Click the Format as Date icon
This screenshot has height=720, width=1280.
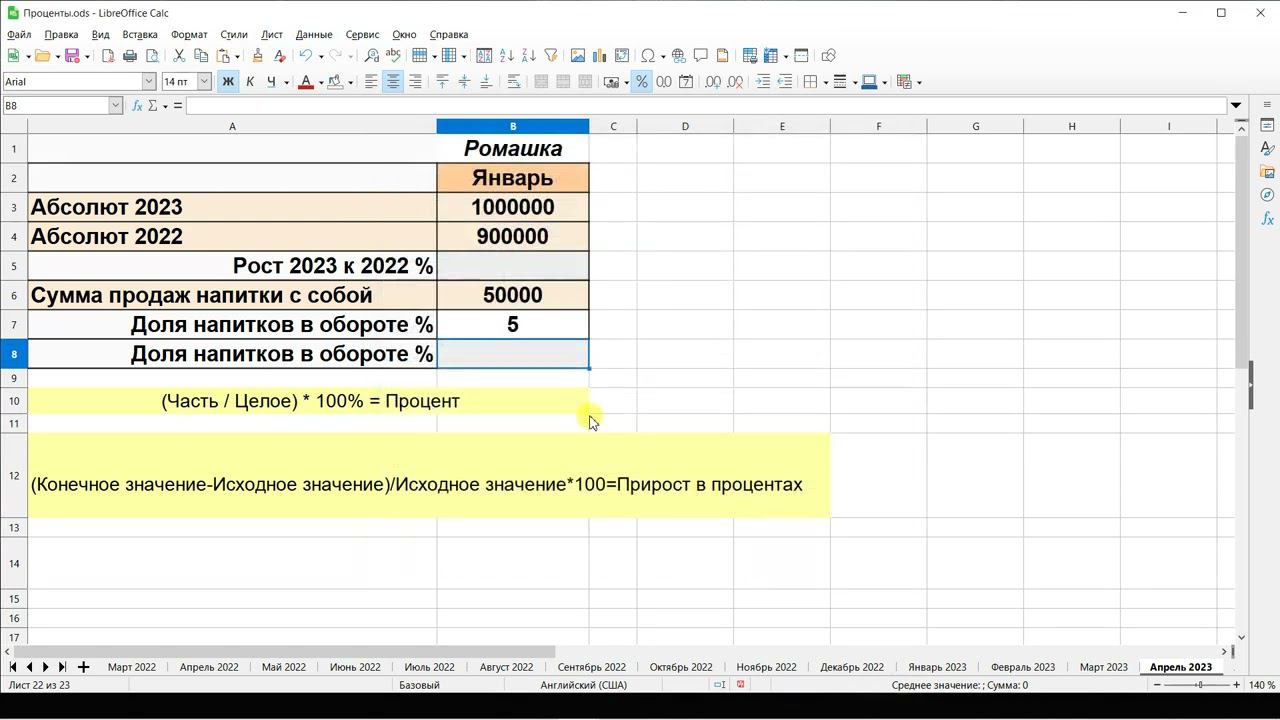(x=686, y=82)
